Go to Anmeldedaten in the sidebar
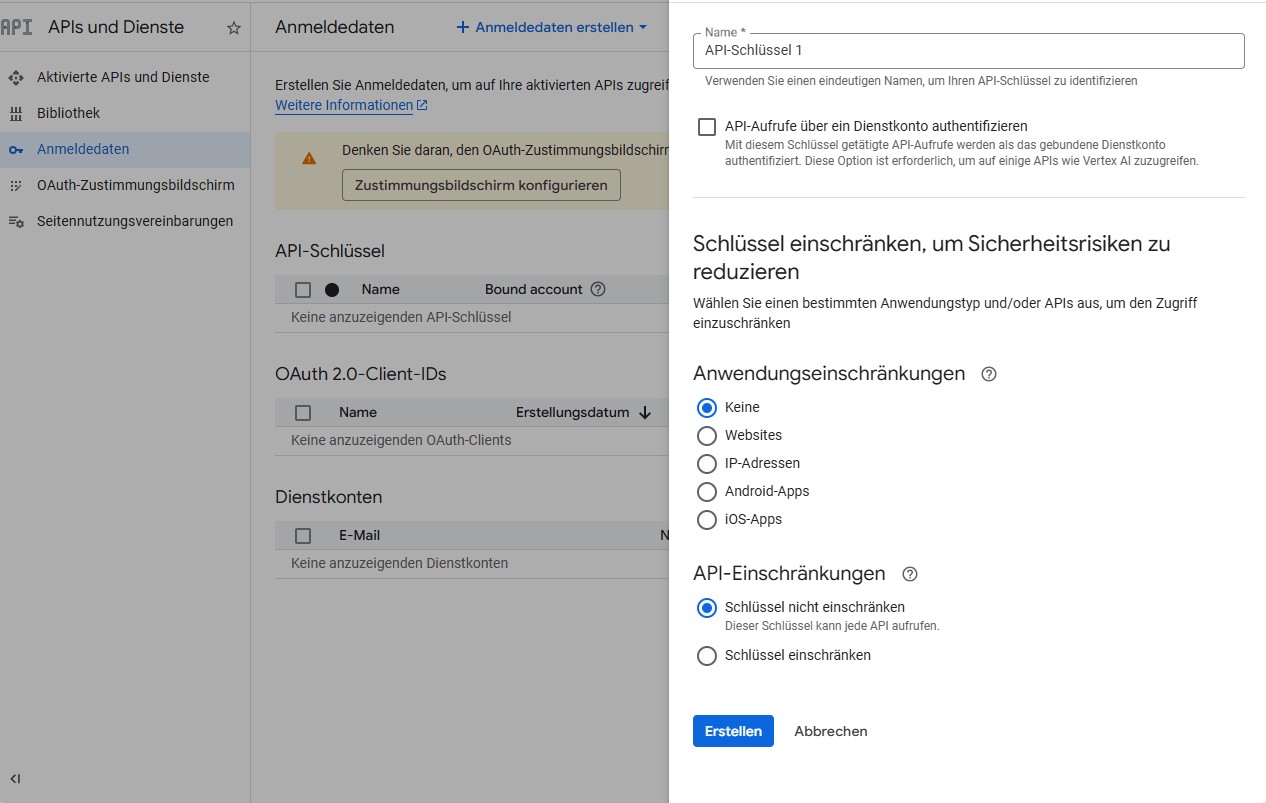 pos(83,149)
